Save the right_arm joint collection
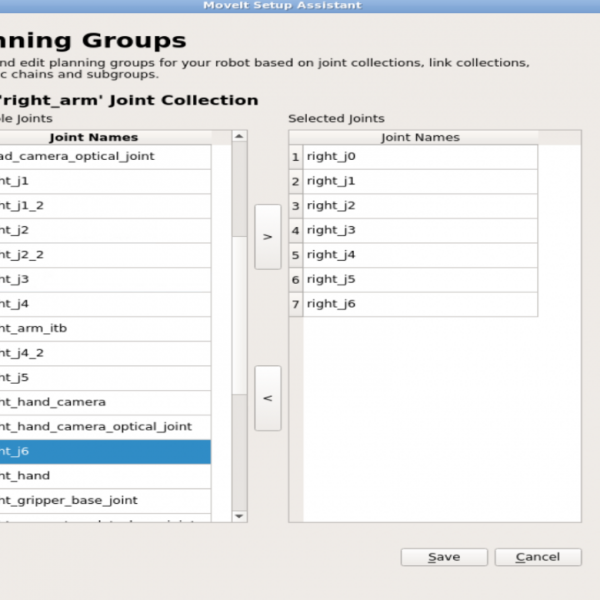 point(444,557)
